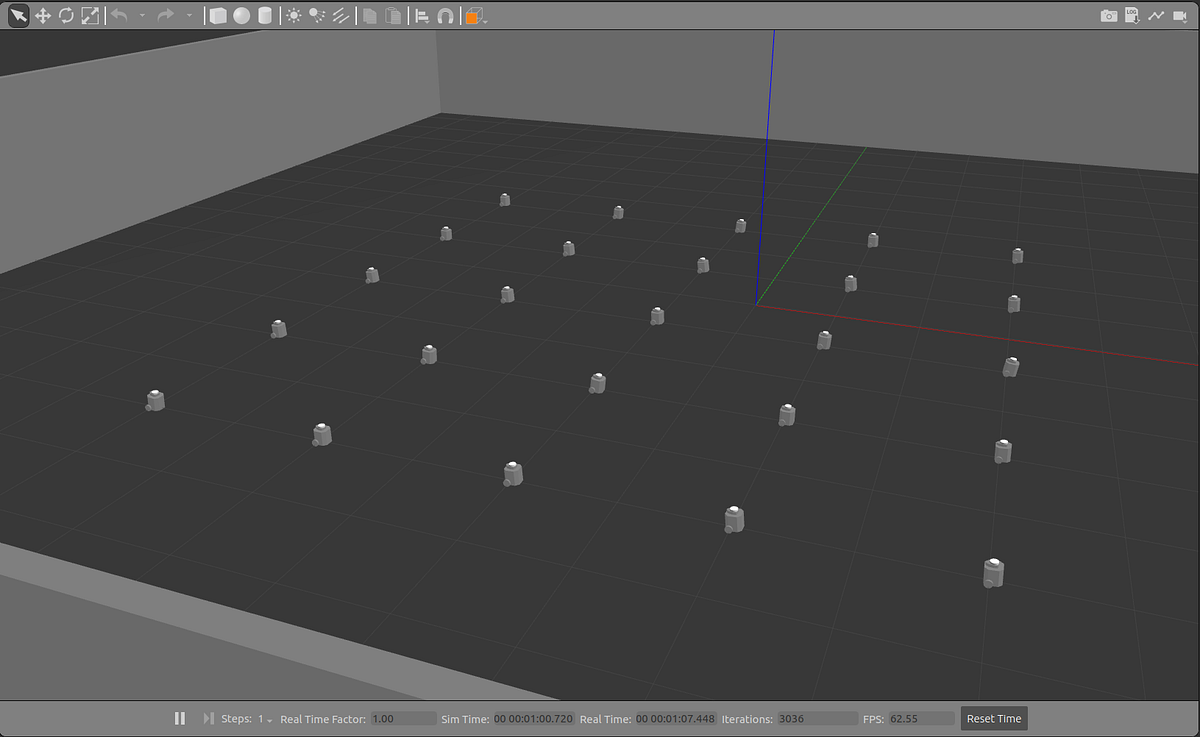The width and height of the screenshot is (1200, 737).
Task: Select the translate mode tool
Action: (43, 15)
